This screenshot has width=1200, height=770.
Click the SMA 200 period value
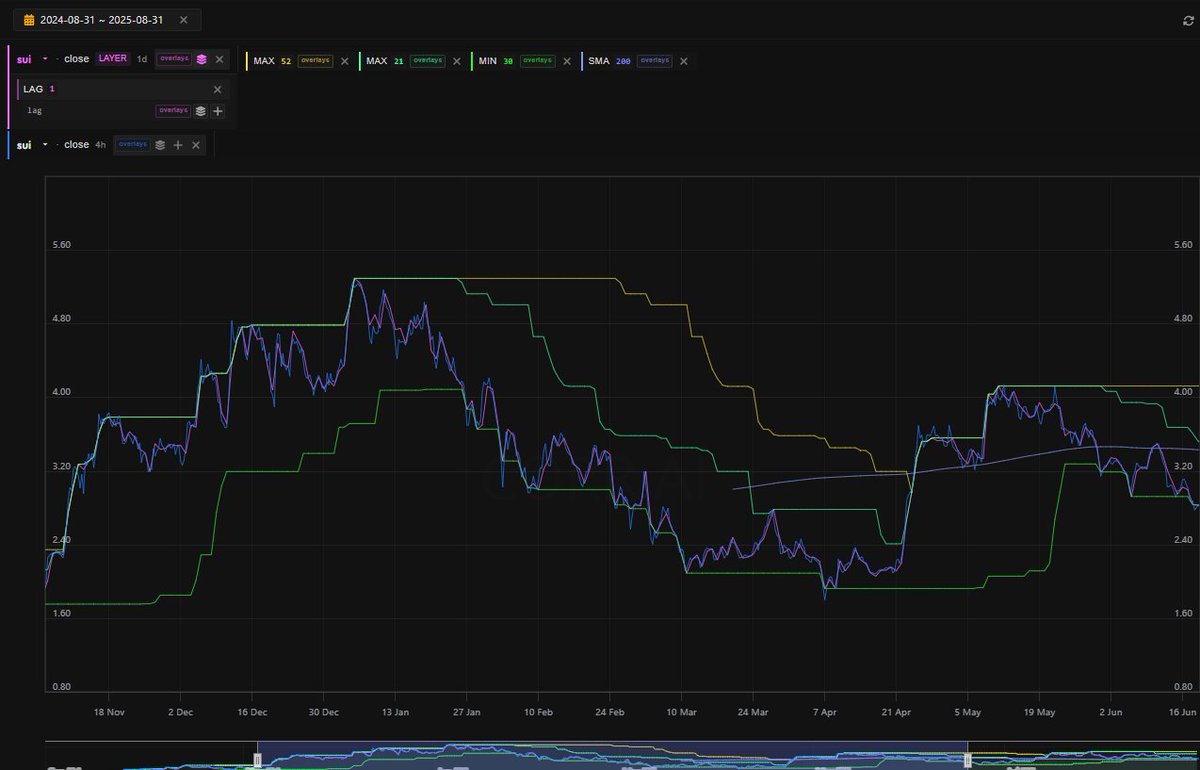click(x=623, y=61)
